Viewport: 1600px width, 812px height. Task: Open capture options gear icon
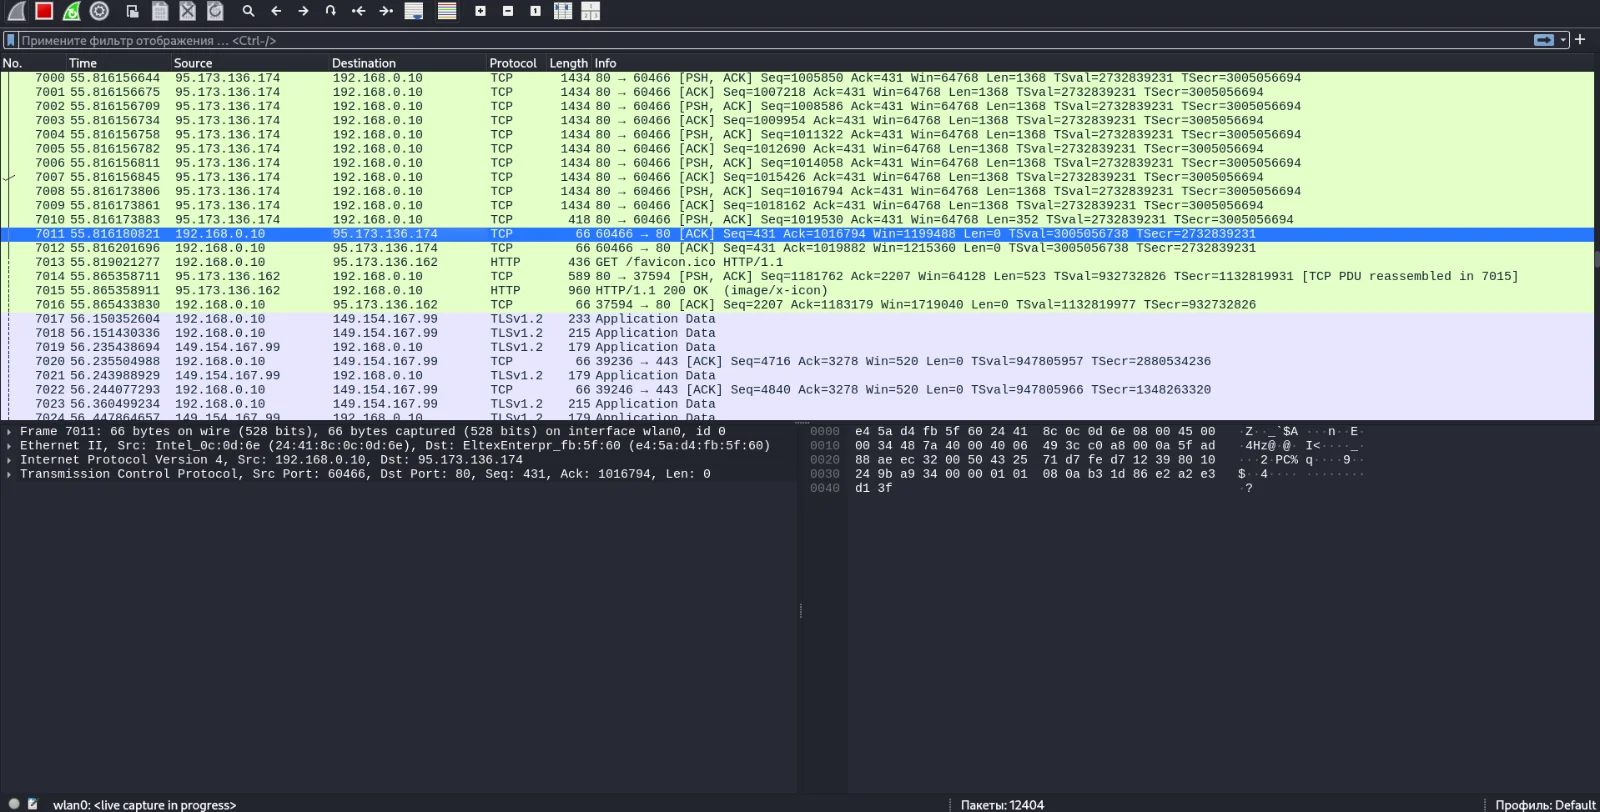(x=99, y=11)
